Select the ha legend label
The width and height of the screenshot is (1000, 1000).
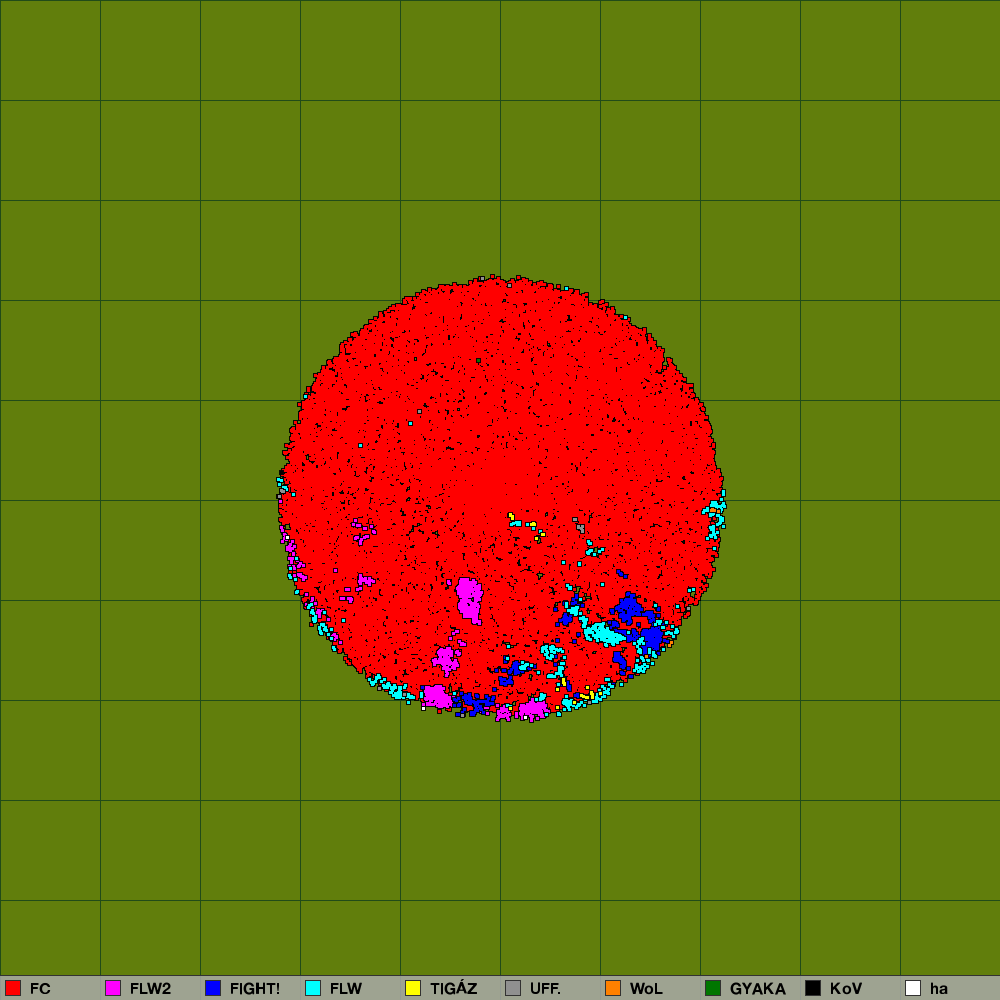click(939, 989)
